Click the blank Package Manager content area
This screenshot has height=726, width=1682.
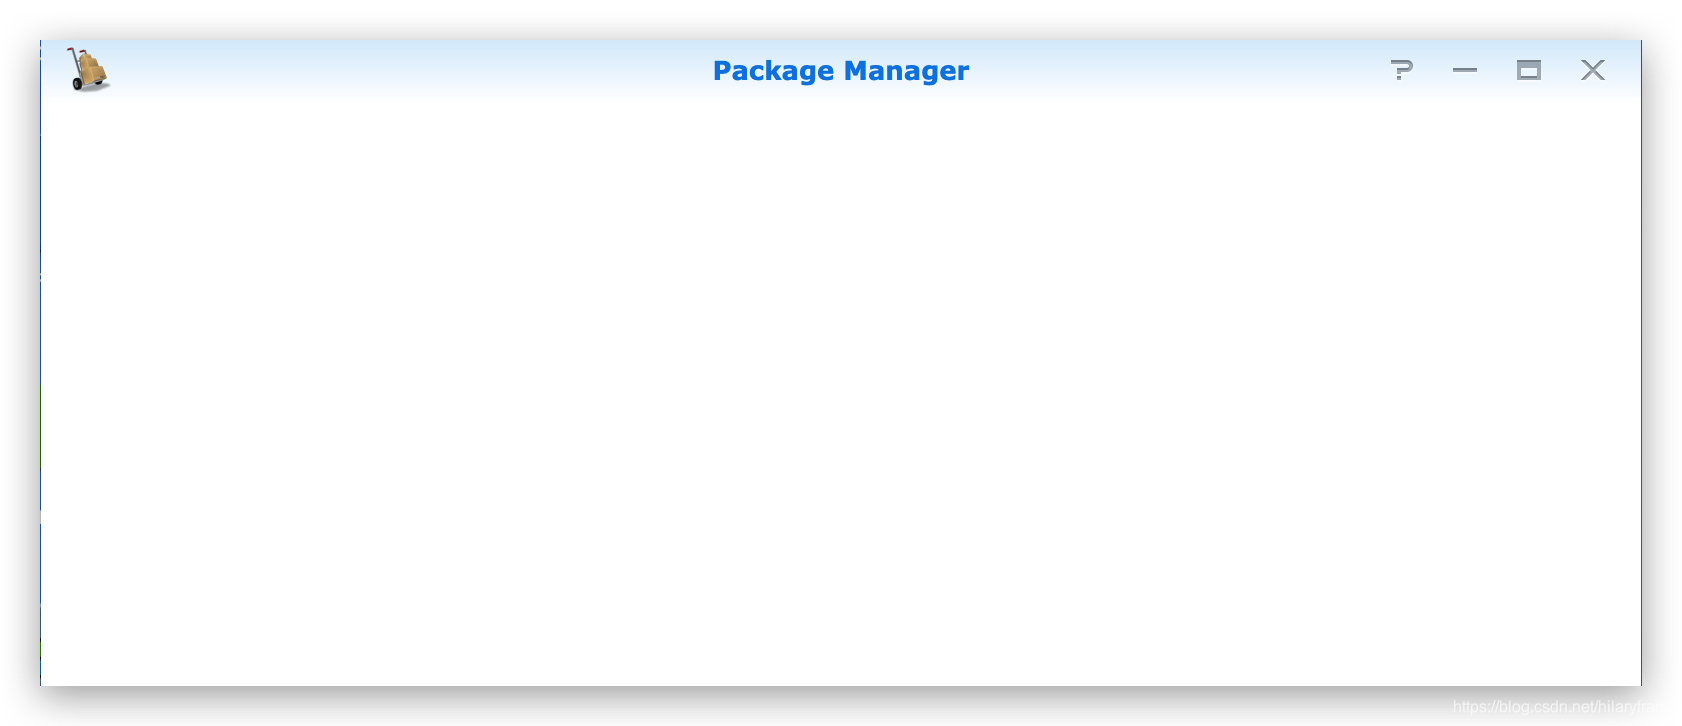click(841, 392)
